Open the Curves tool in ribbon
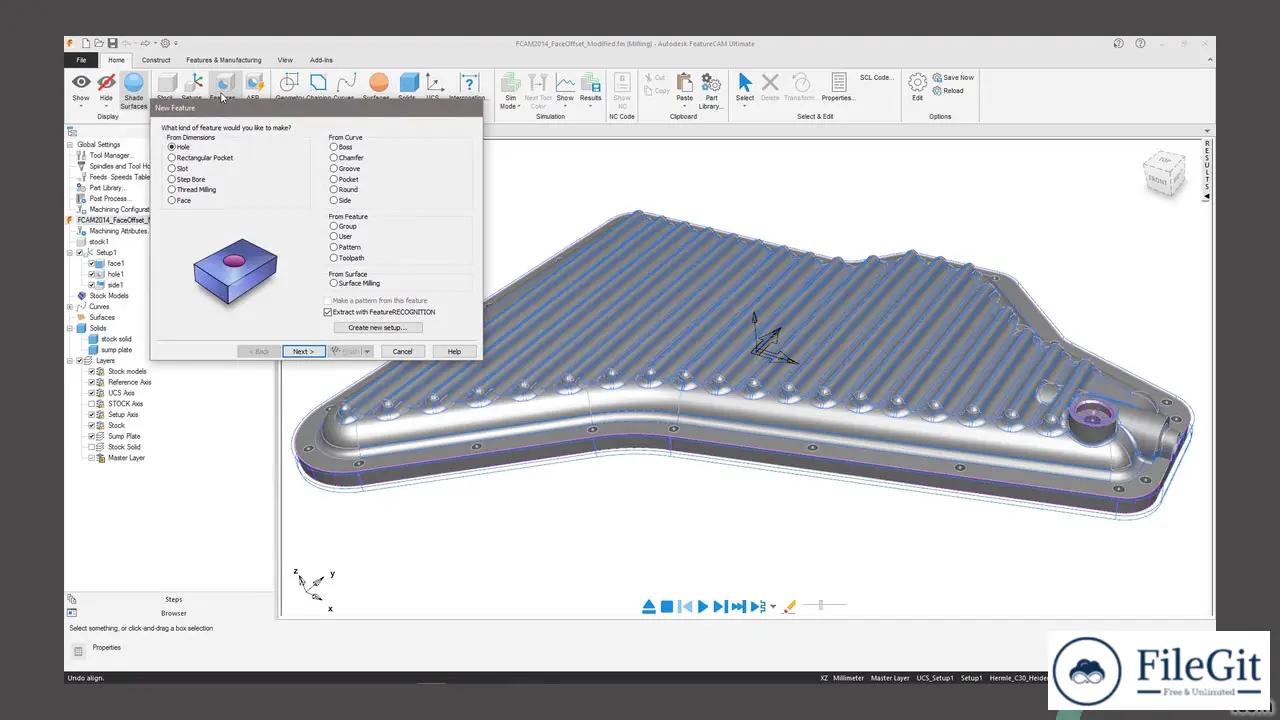This screenshot has height=720, width=1280. (x=346, y=83)
